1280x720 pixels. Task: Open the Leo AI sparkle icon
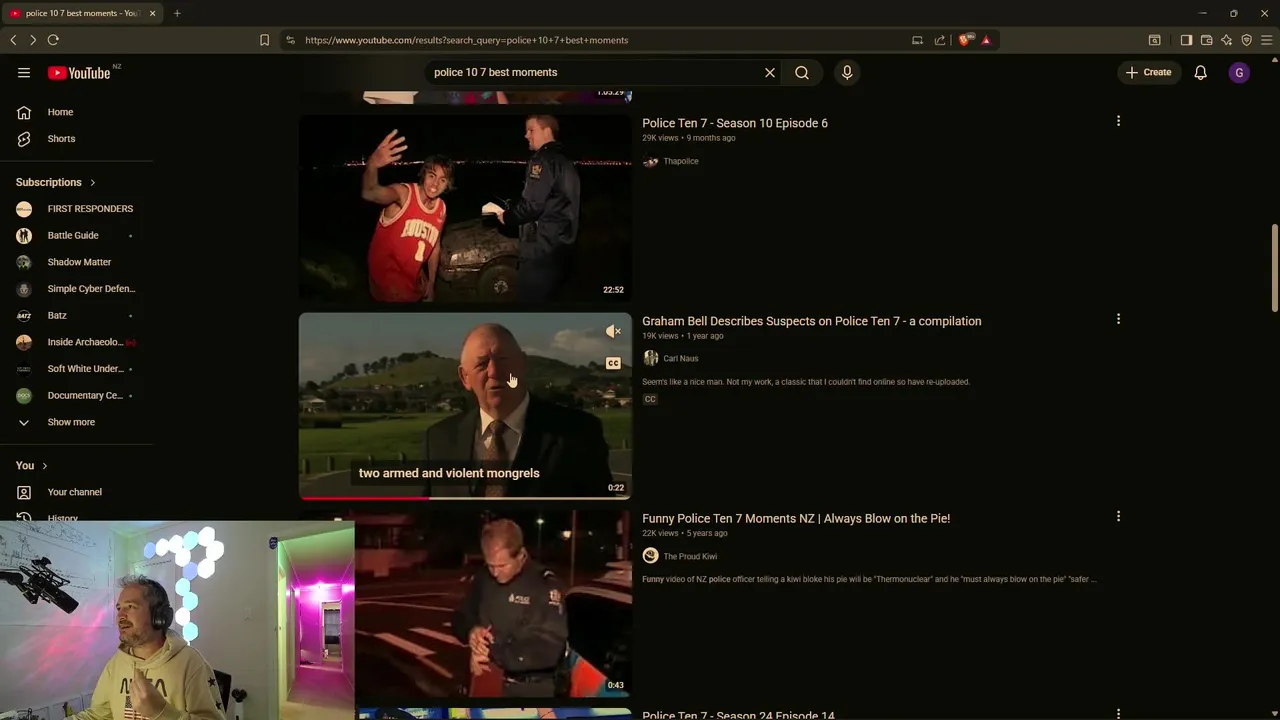(x=1226, y=40)
